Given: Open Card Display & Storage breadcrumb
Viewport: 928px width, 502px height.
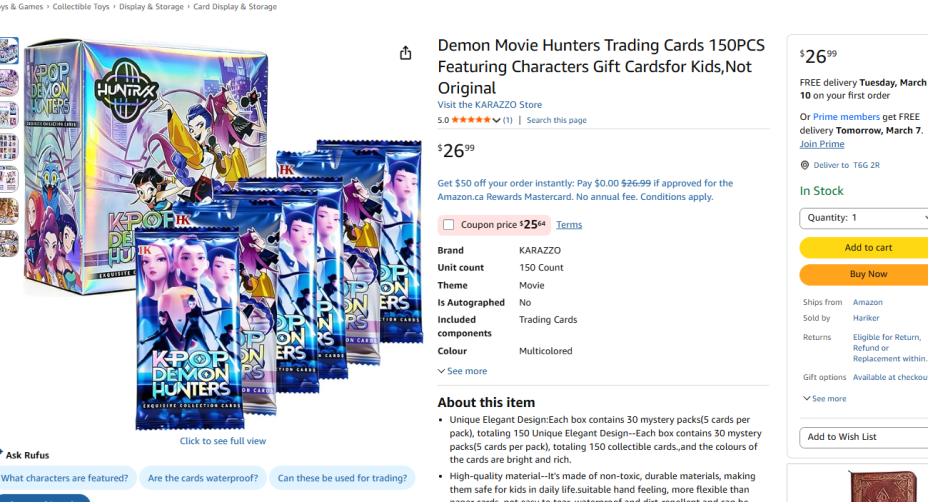Looking at the screenshot, I should pos(235,7).
